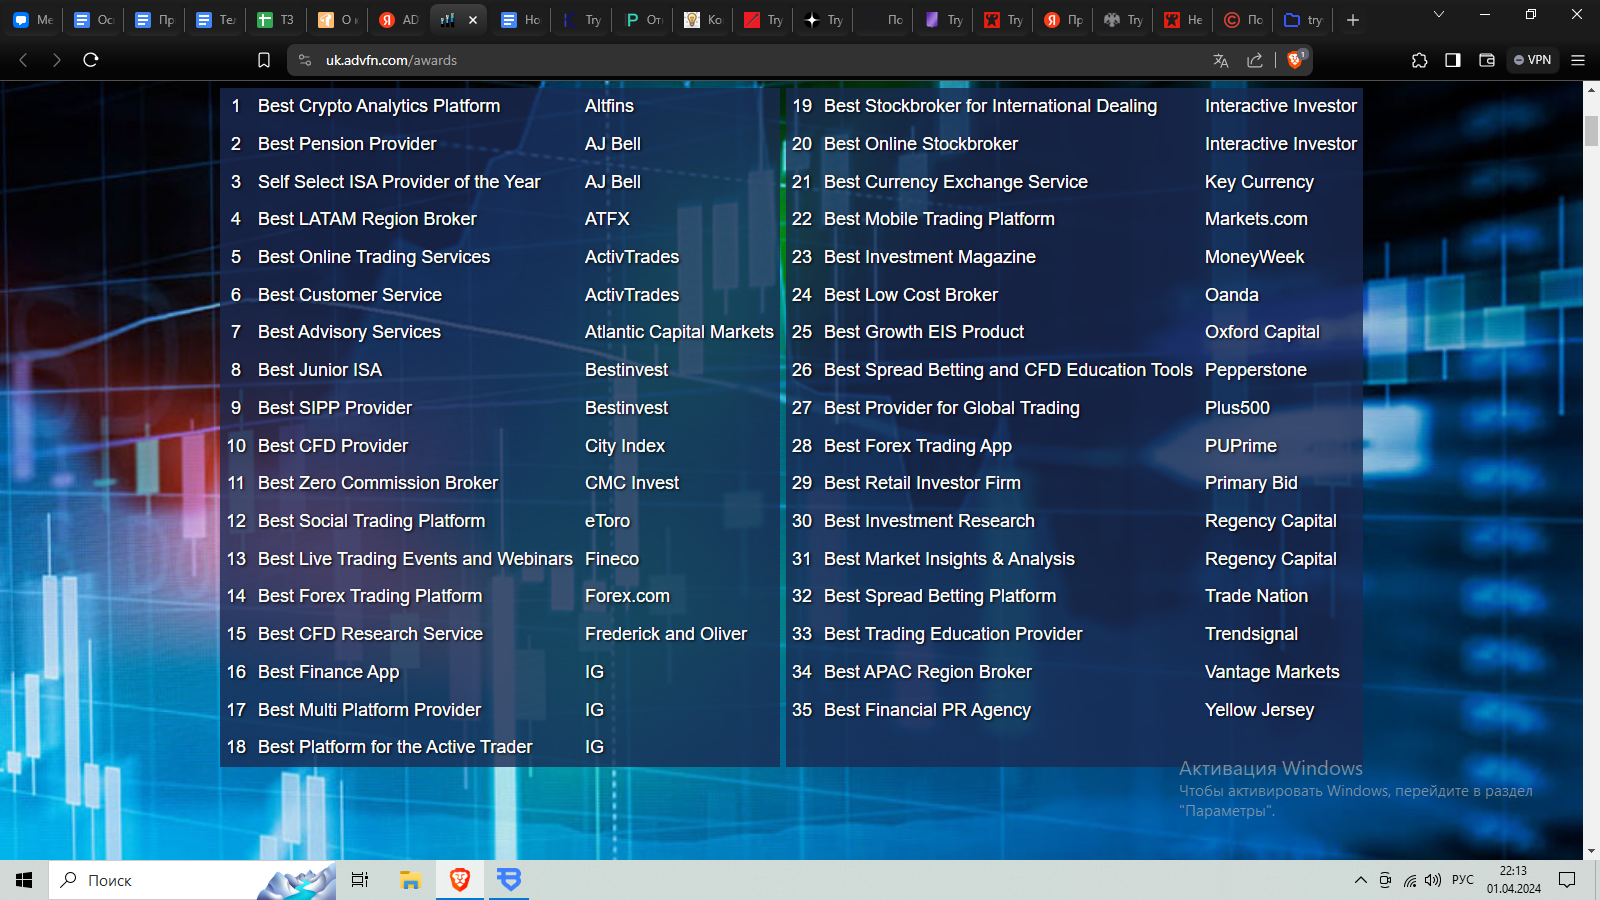This screenshot has height=900, width=1600.
Task: Open the notification center icon
Action: pyautogui.click(x=1567, y=880)
